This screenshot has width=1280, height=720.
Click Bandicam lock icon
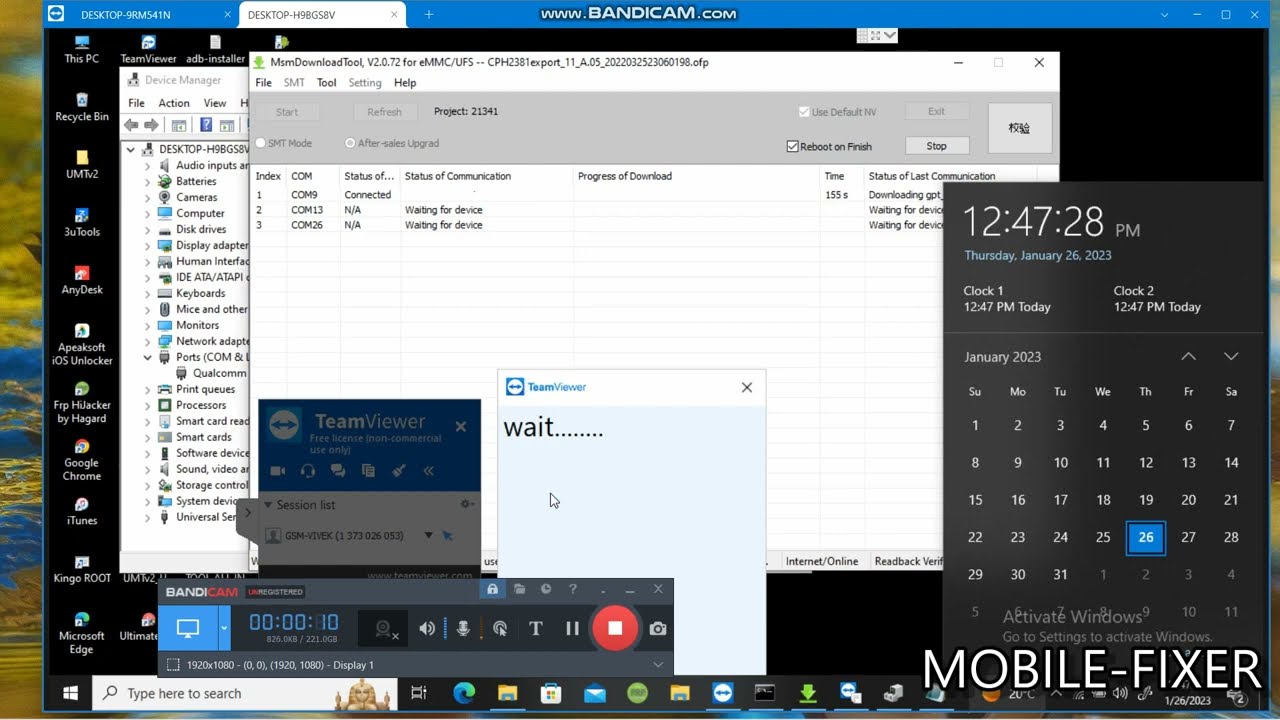coord(492,590)
